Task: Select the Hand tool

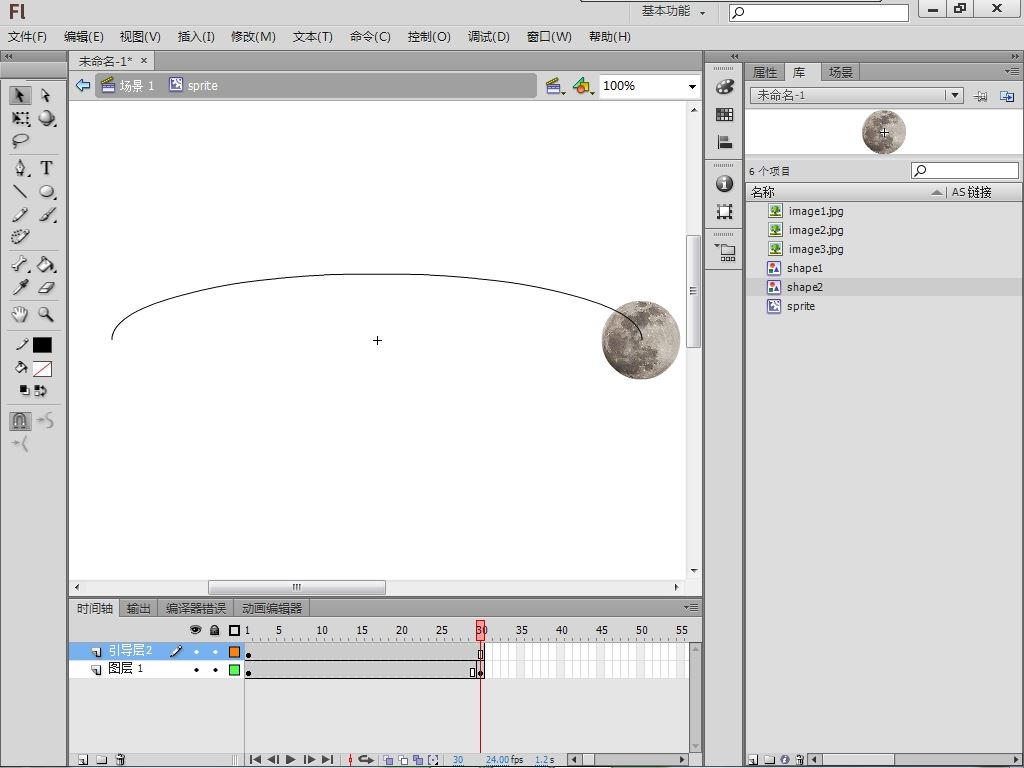Action: tap(20, 314)
